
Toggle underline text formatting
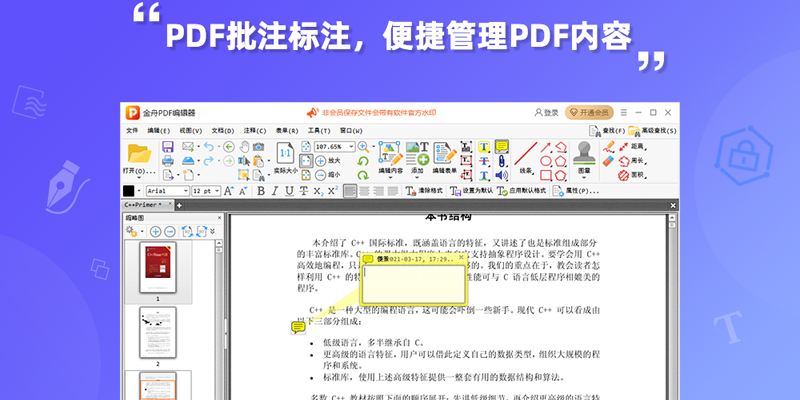tap(289, 191)
